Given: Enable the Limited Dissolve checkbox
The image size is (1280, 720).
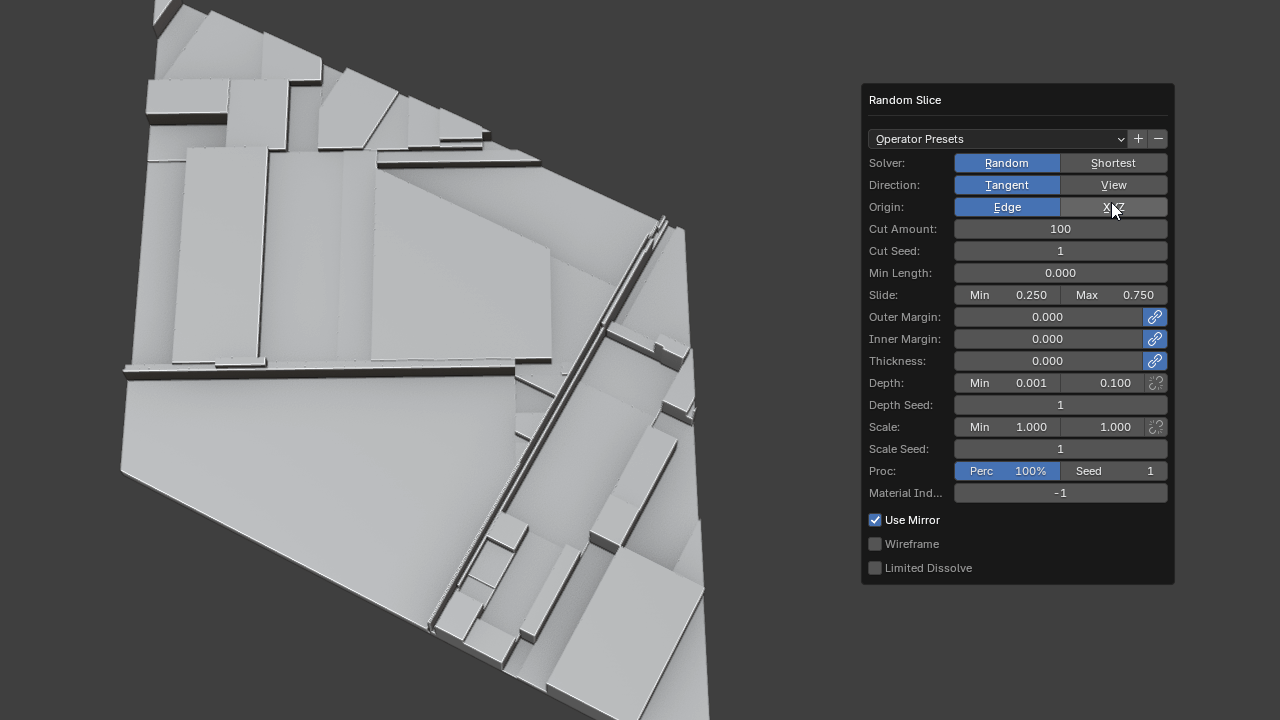Looking at the screenshot, I should 875,568.
